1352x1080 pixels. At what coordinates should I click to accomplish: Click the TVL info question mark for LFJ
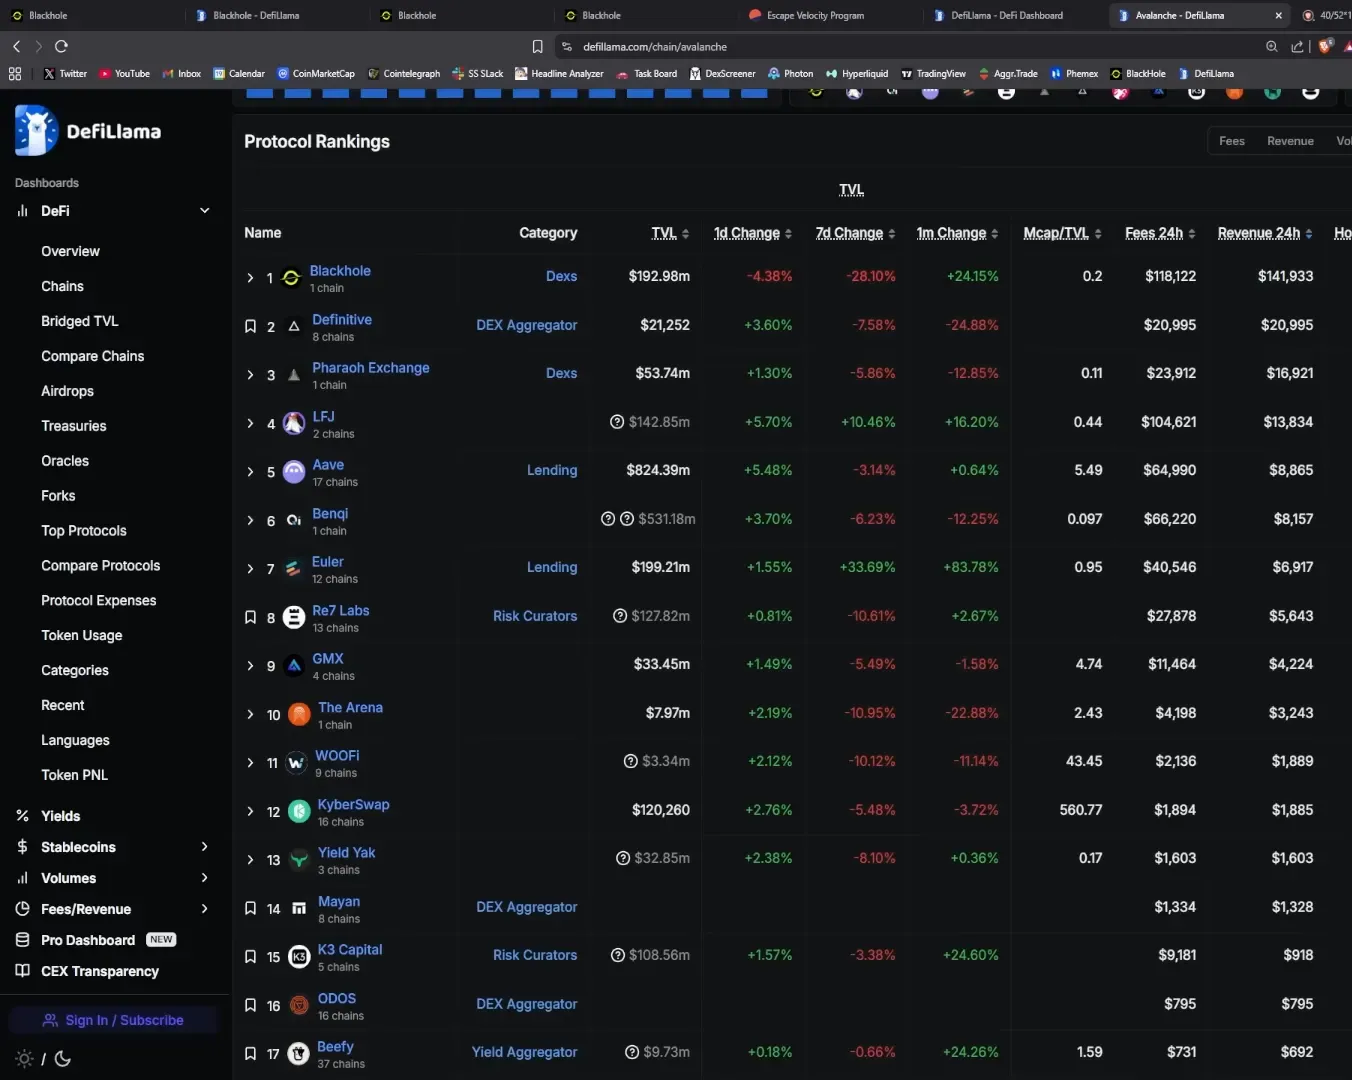[x=617, y=422]
